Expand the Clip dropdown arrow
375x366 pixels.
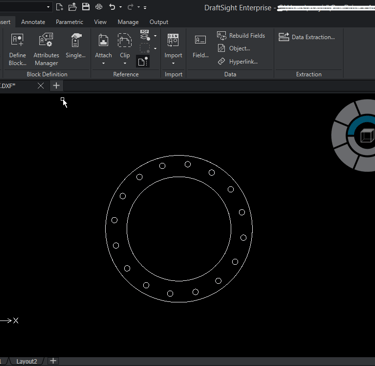[x=125, y=63]
